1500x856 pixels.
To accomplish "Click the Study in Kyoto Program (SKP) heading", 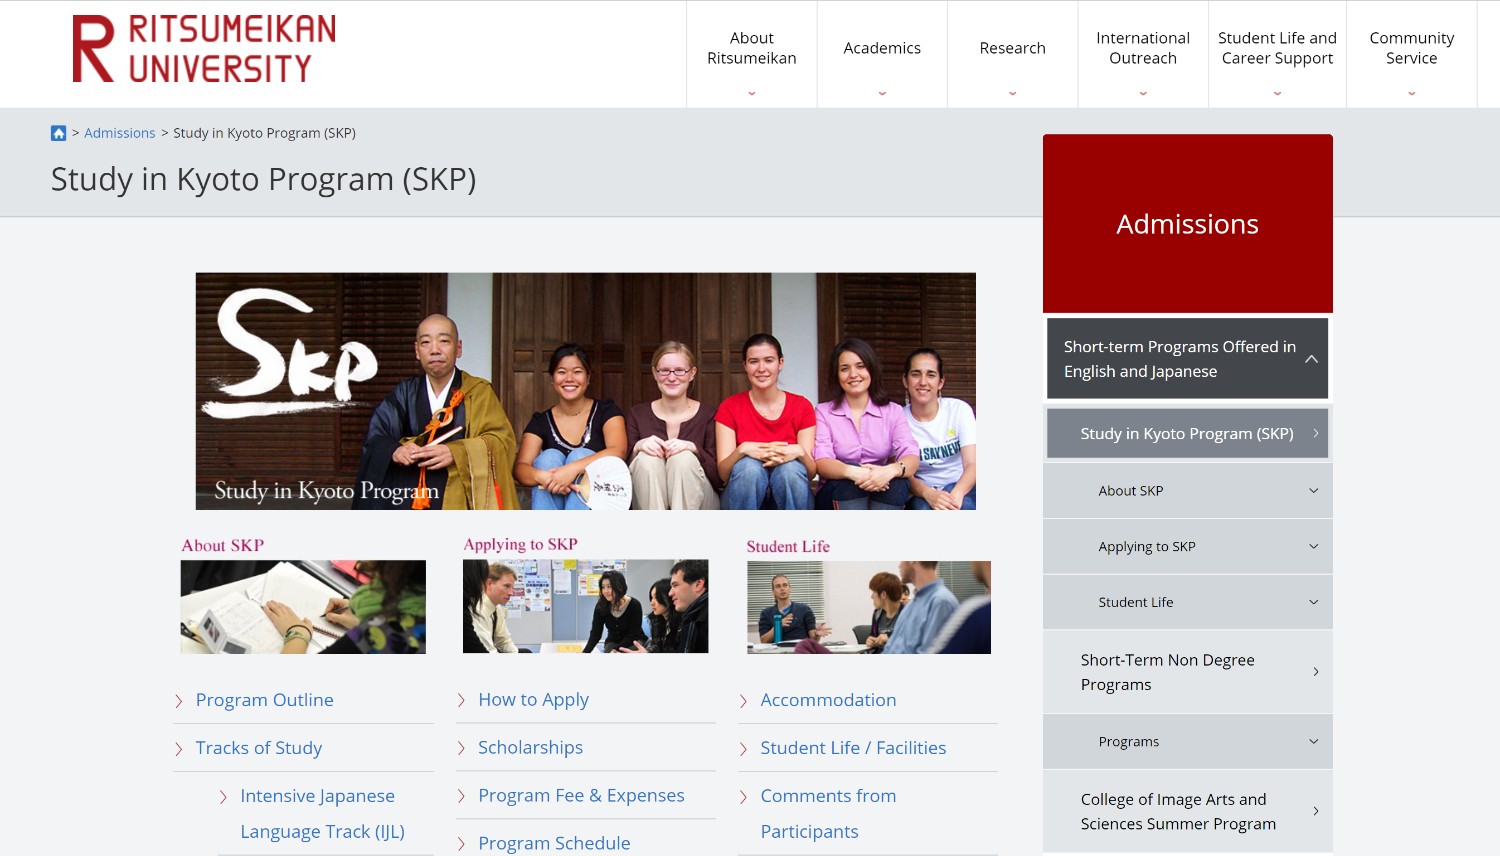I will point(264,179).
